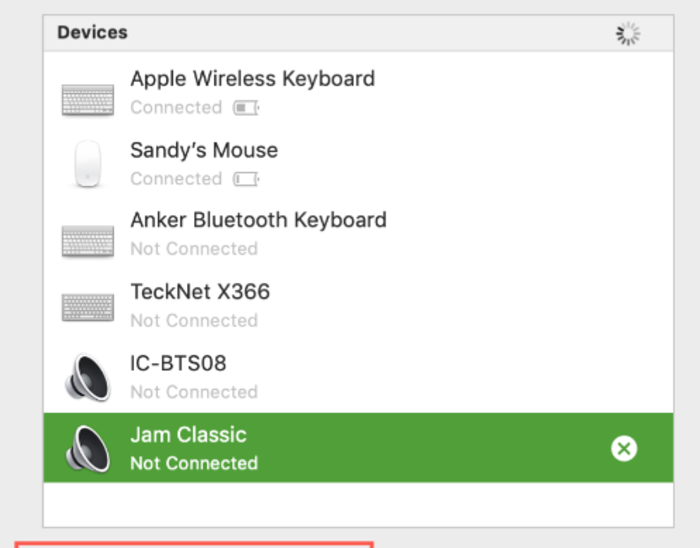Select the Apple Wireless Keyboard entry
This screenshot has width=700, height=548.
pos(358,92)
